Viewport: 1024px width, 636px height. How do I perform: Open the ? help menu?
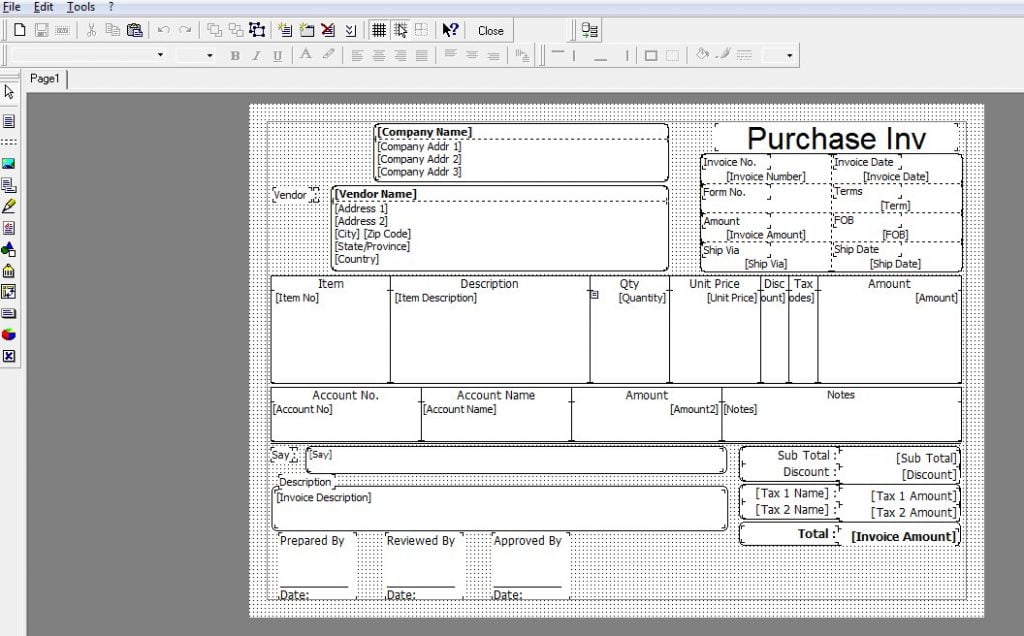click(110, 7)
